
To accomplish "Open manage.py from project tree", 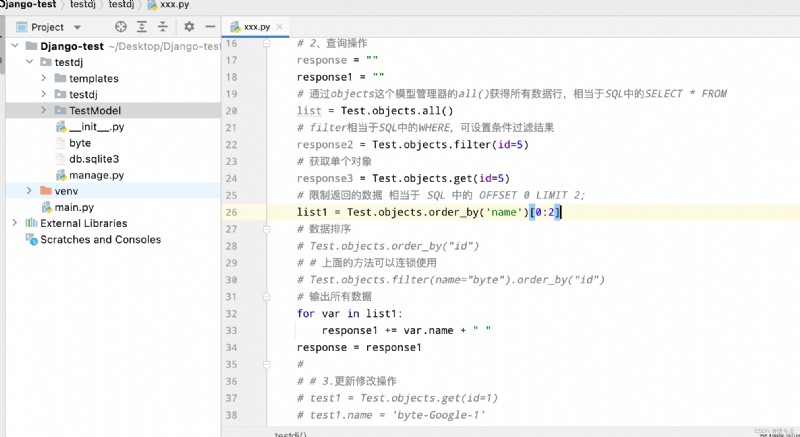I will point(96,175).
